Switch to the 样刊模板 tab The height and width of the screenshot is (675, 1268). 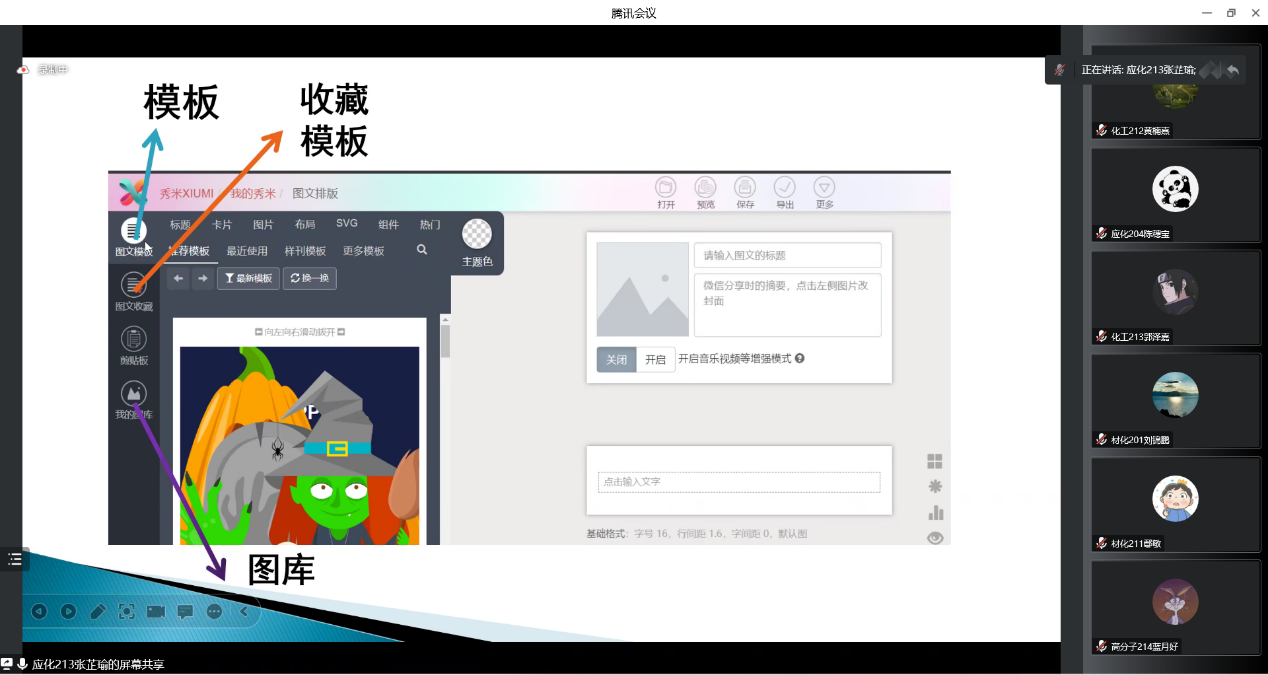click(305, 251)
